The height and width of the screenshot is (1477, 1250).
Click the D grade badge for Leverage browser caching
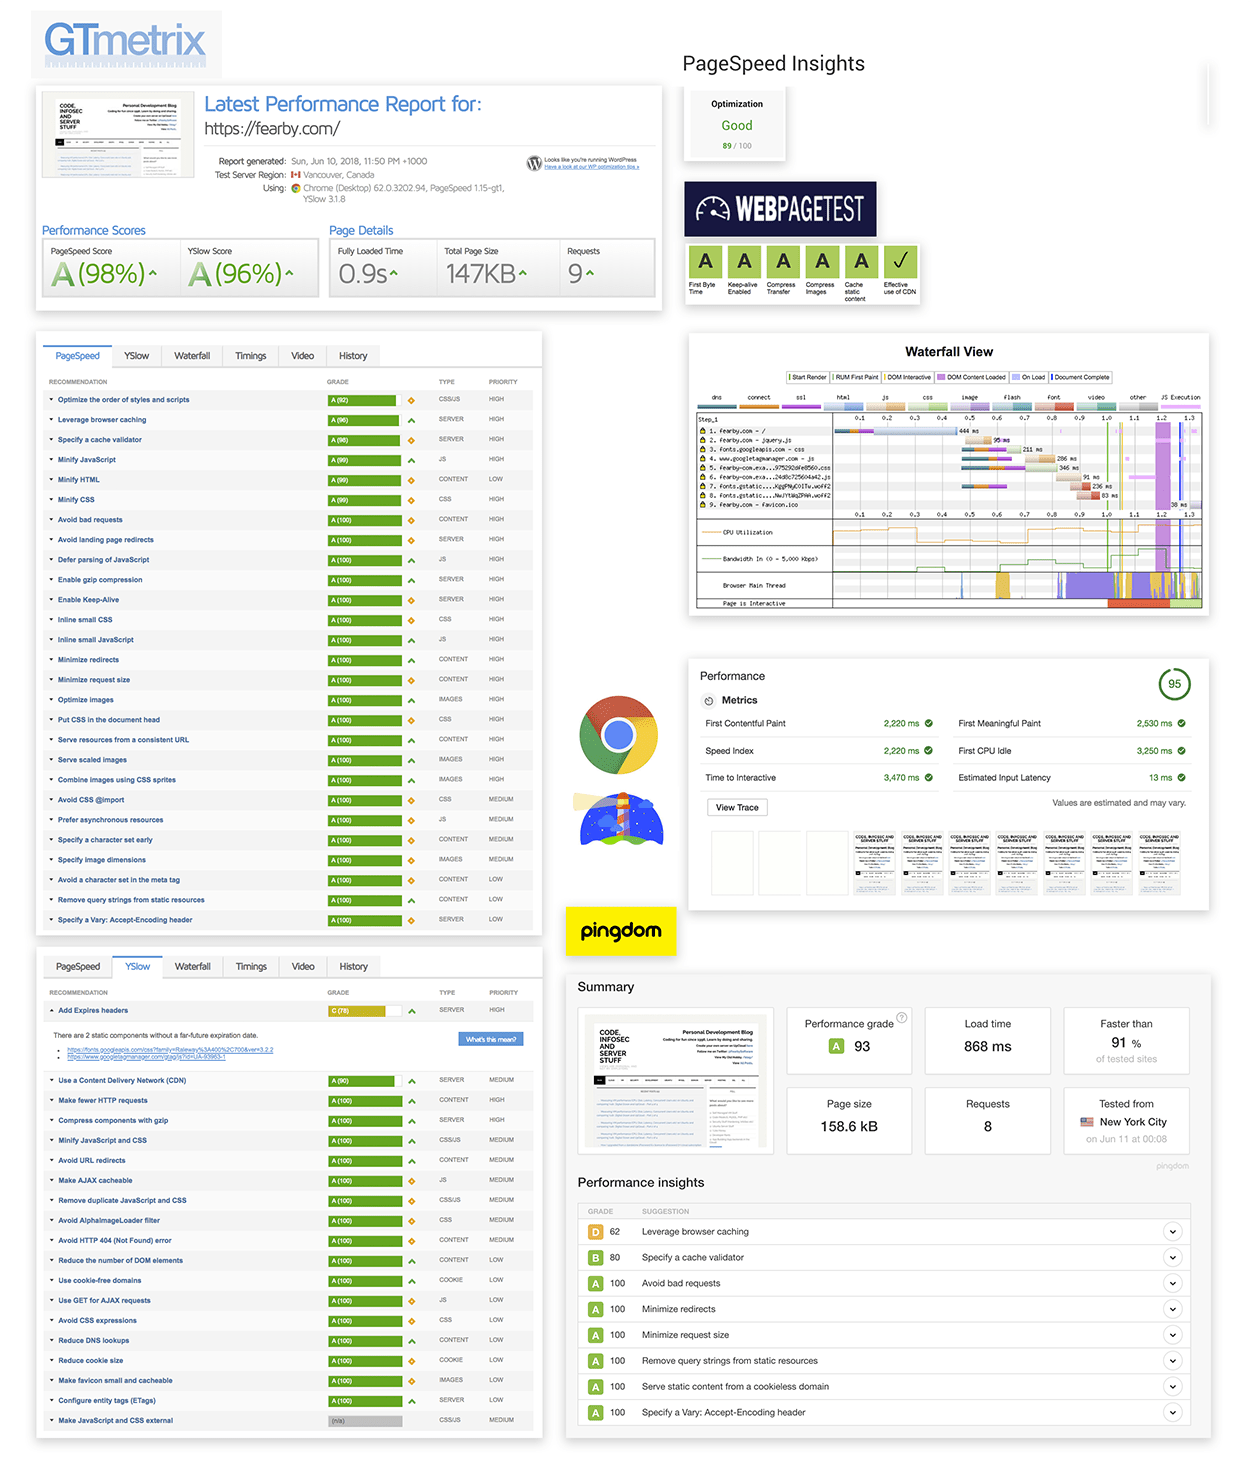tap(595, 1232)
